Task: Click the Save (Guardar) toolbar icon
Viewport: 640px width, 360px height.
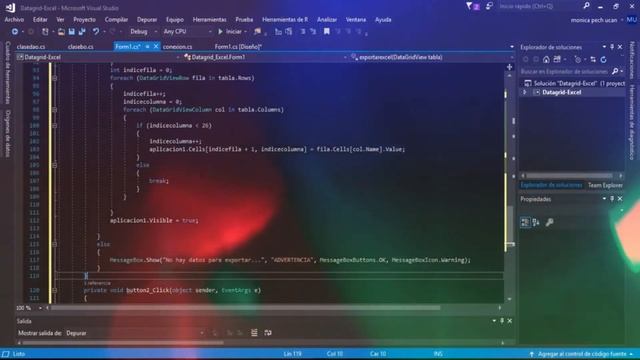Action: pos(71,31)
